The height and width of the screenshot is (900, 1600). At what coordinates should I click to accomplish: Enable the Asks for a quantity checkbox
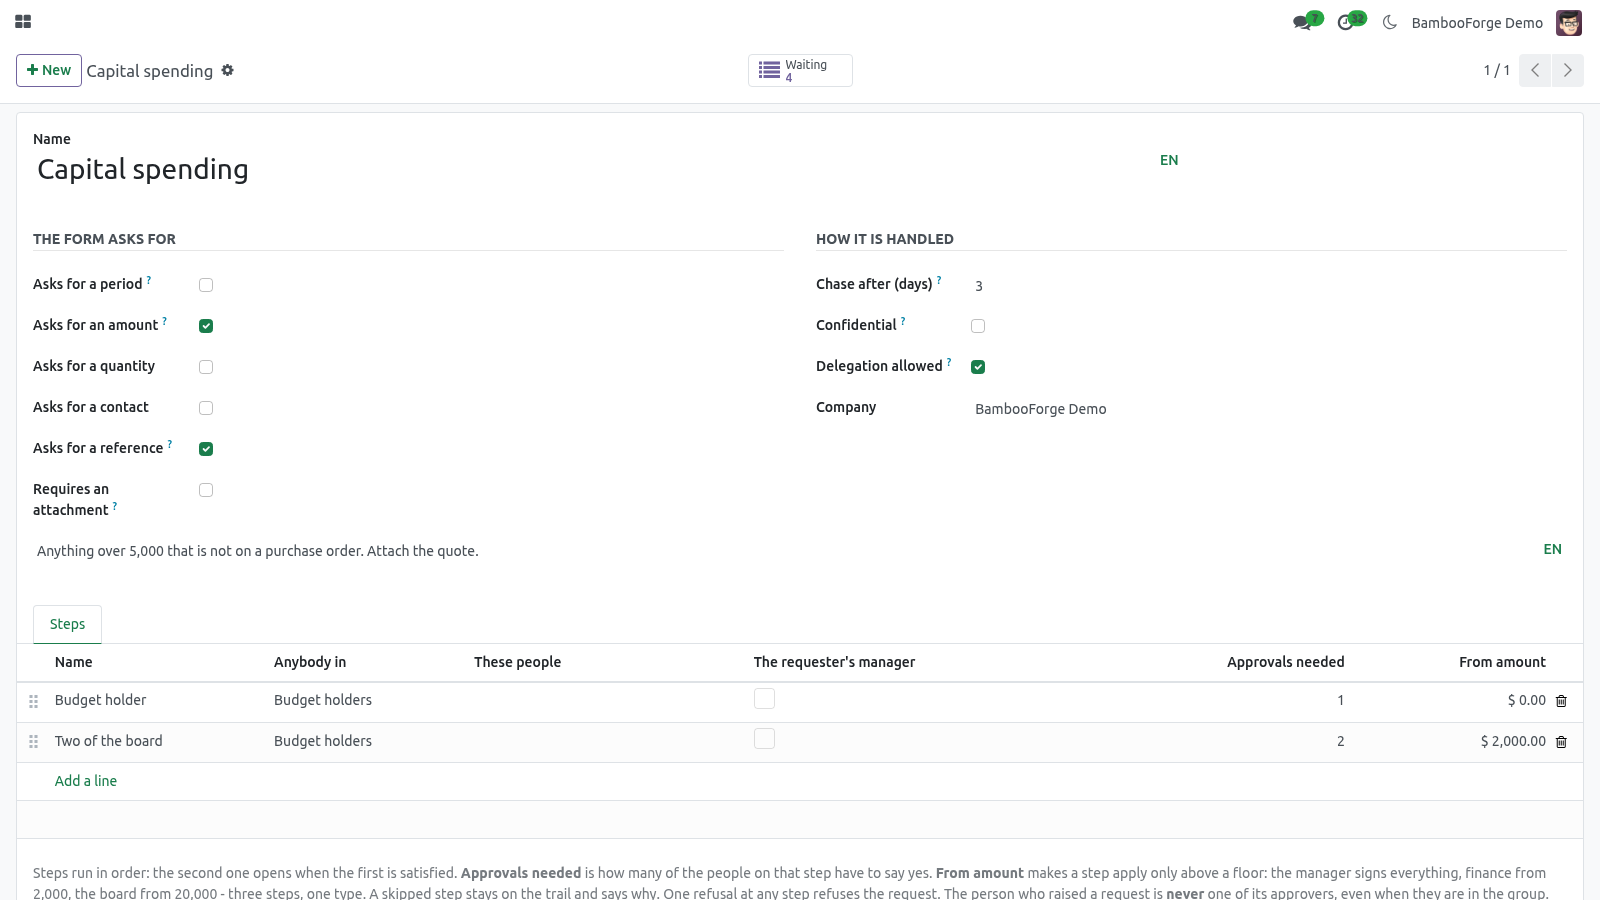point(206,367)
